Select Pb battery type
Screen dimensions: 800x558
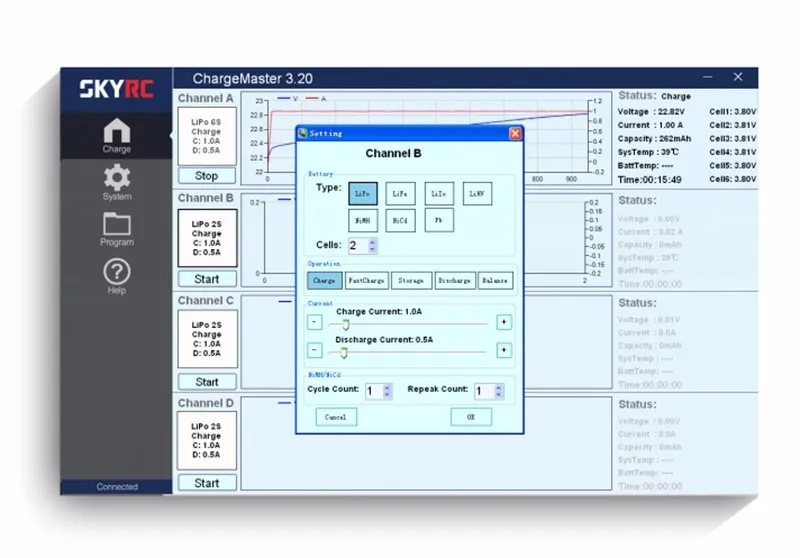[439, 220]
